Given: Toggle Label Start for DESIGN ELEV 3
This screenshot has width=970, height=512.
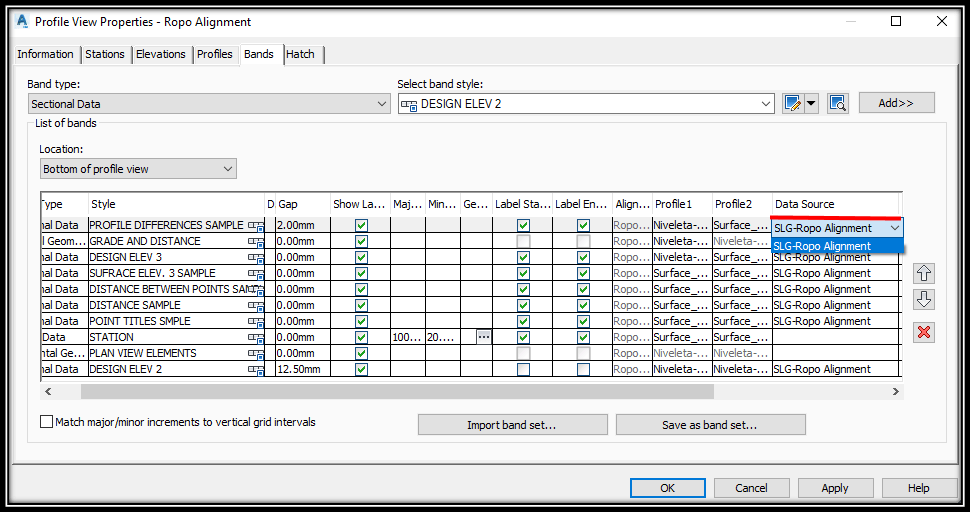Looking at the screenshot, I should click(x=523, y=257).
